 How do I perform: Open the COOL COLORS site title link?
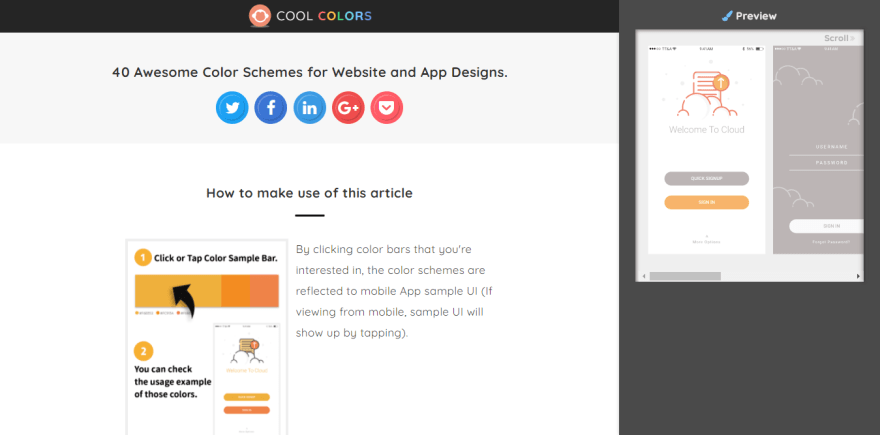[x=324, y=16]
